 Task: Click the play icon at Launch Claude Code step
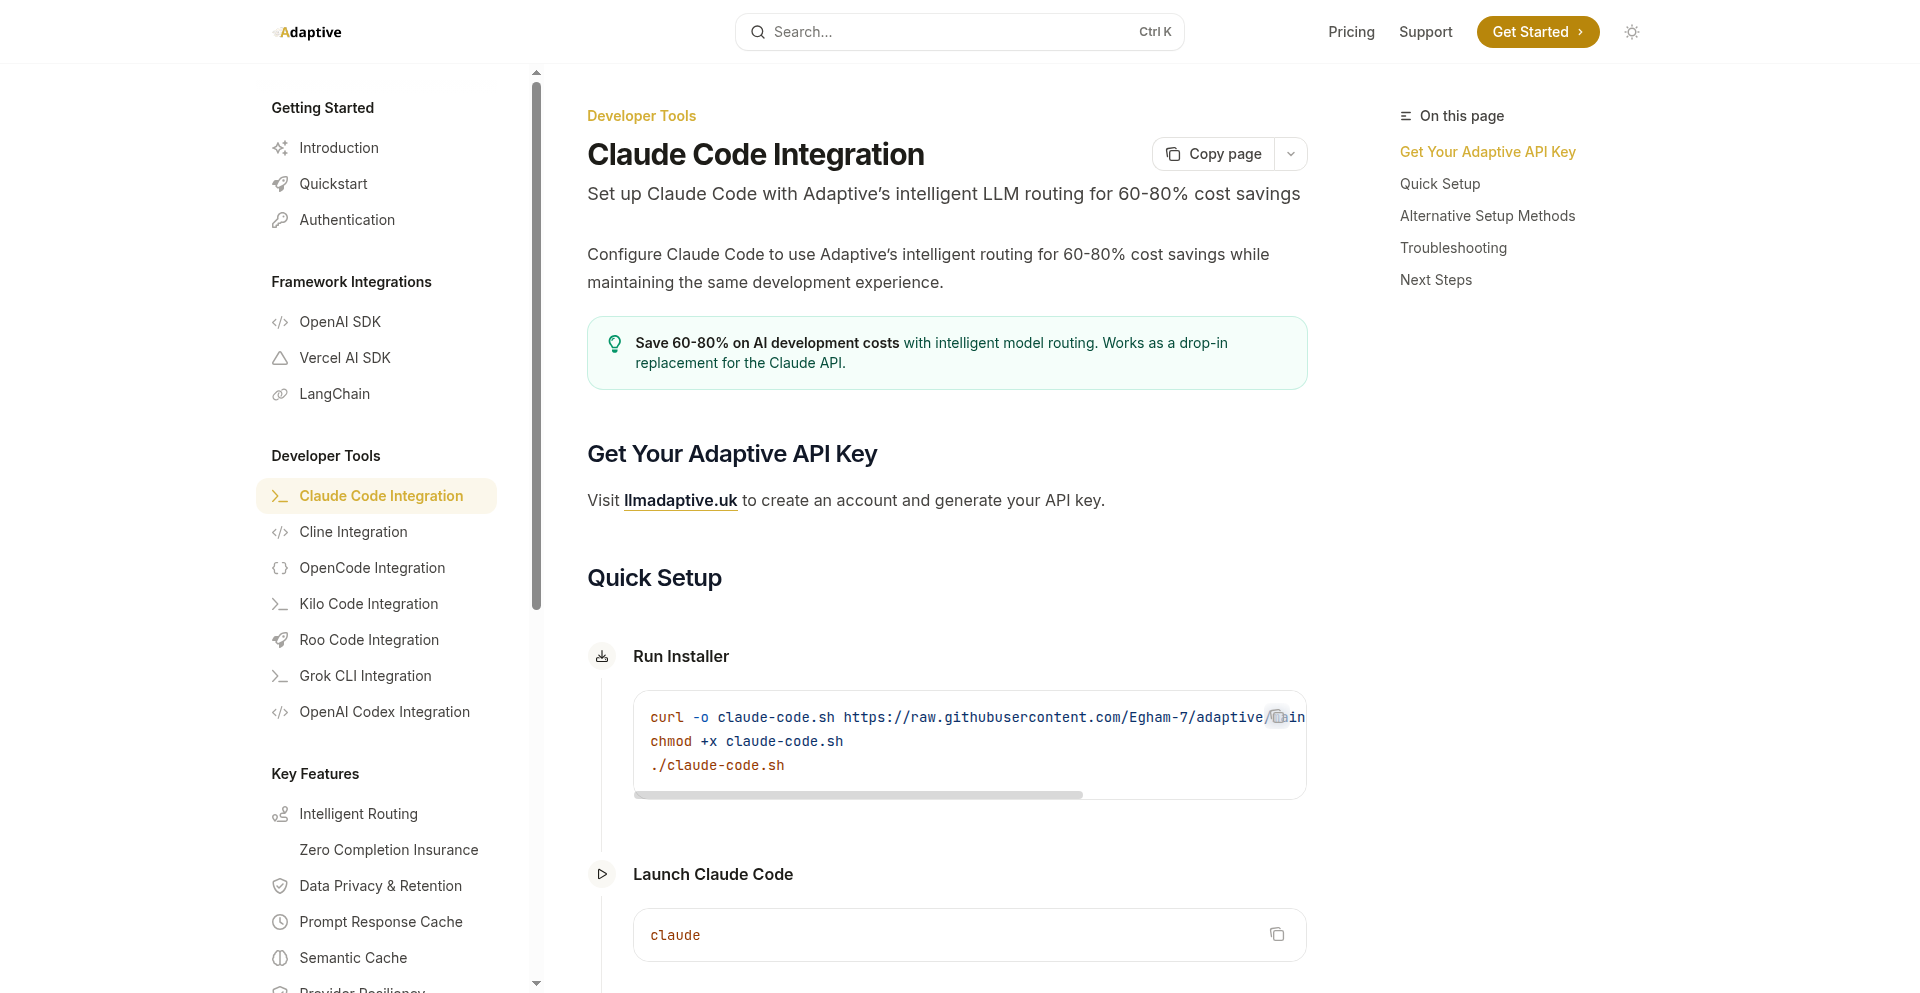(602, 874)
